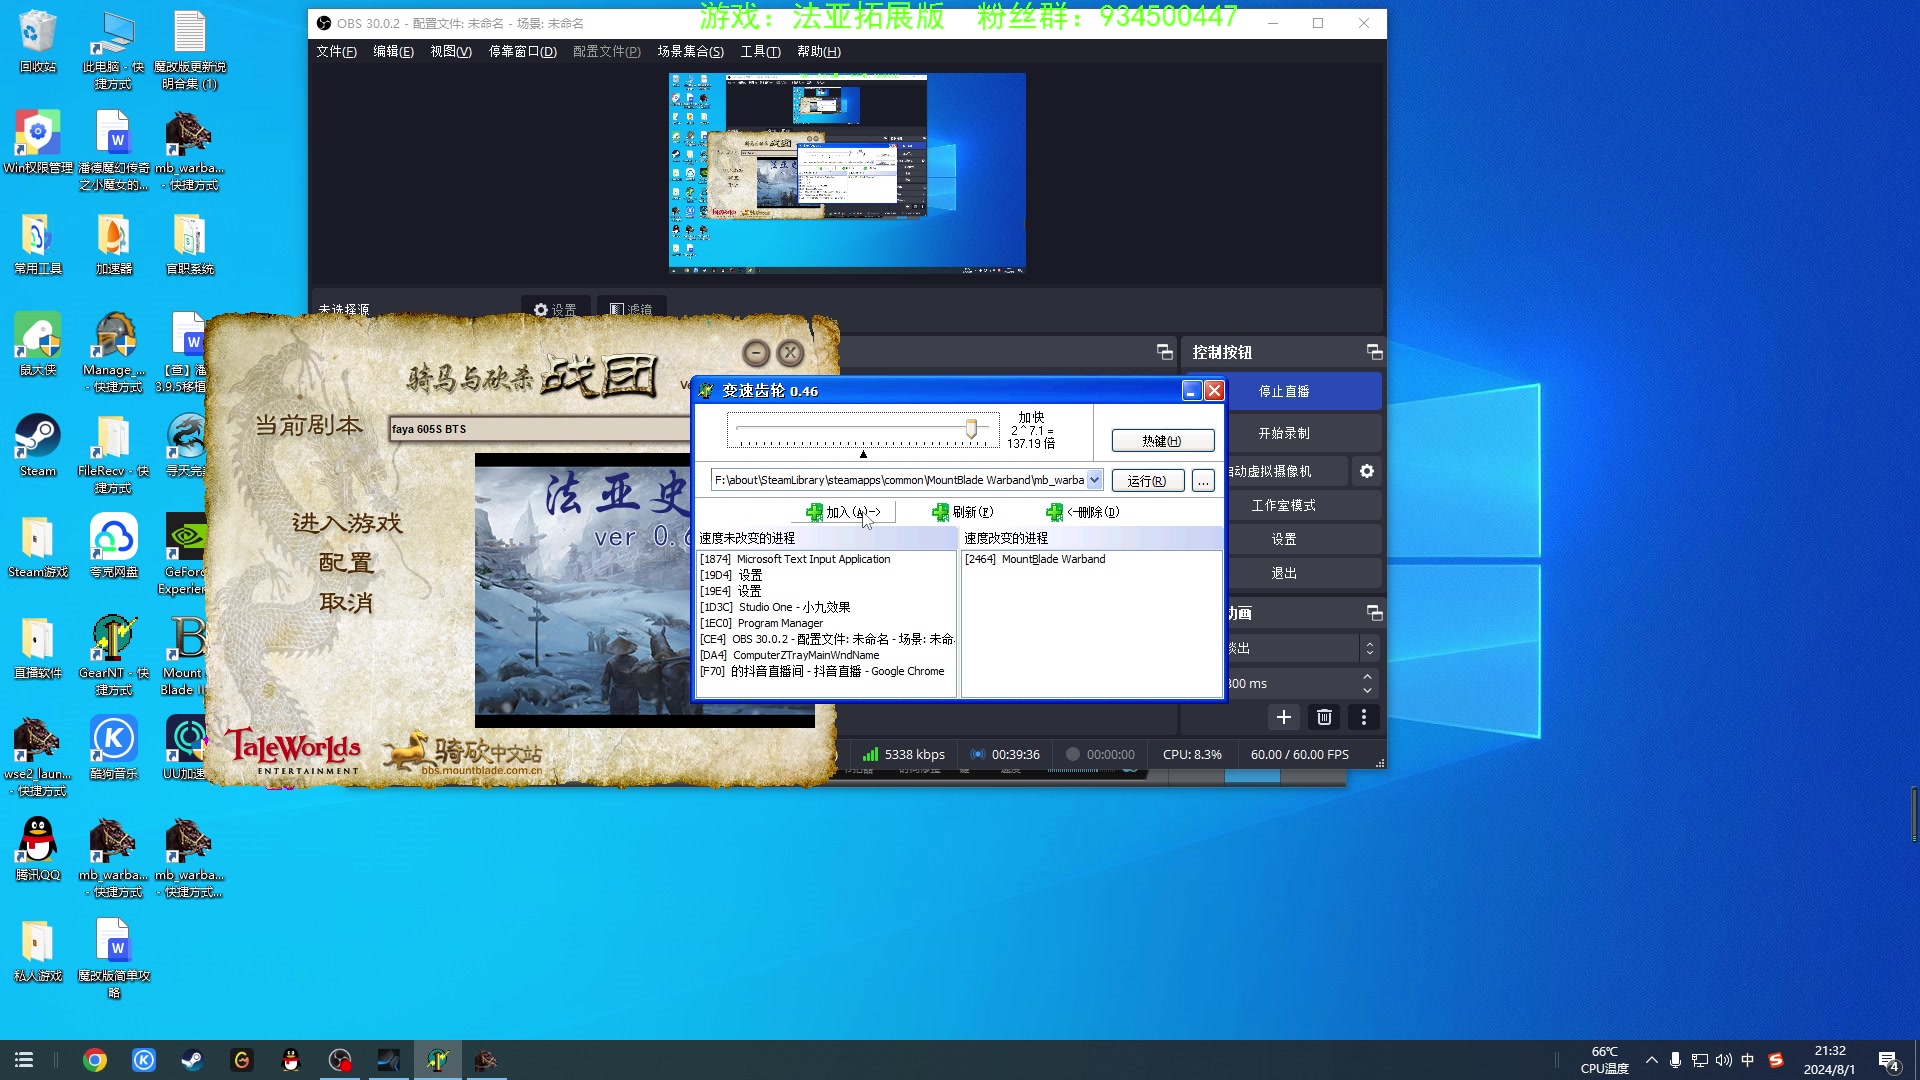Click the add transition plus button in OBS

[x=1283, y=717]
